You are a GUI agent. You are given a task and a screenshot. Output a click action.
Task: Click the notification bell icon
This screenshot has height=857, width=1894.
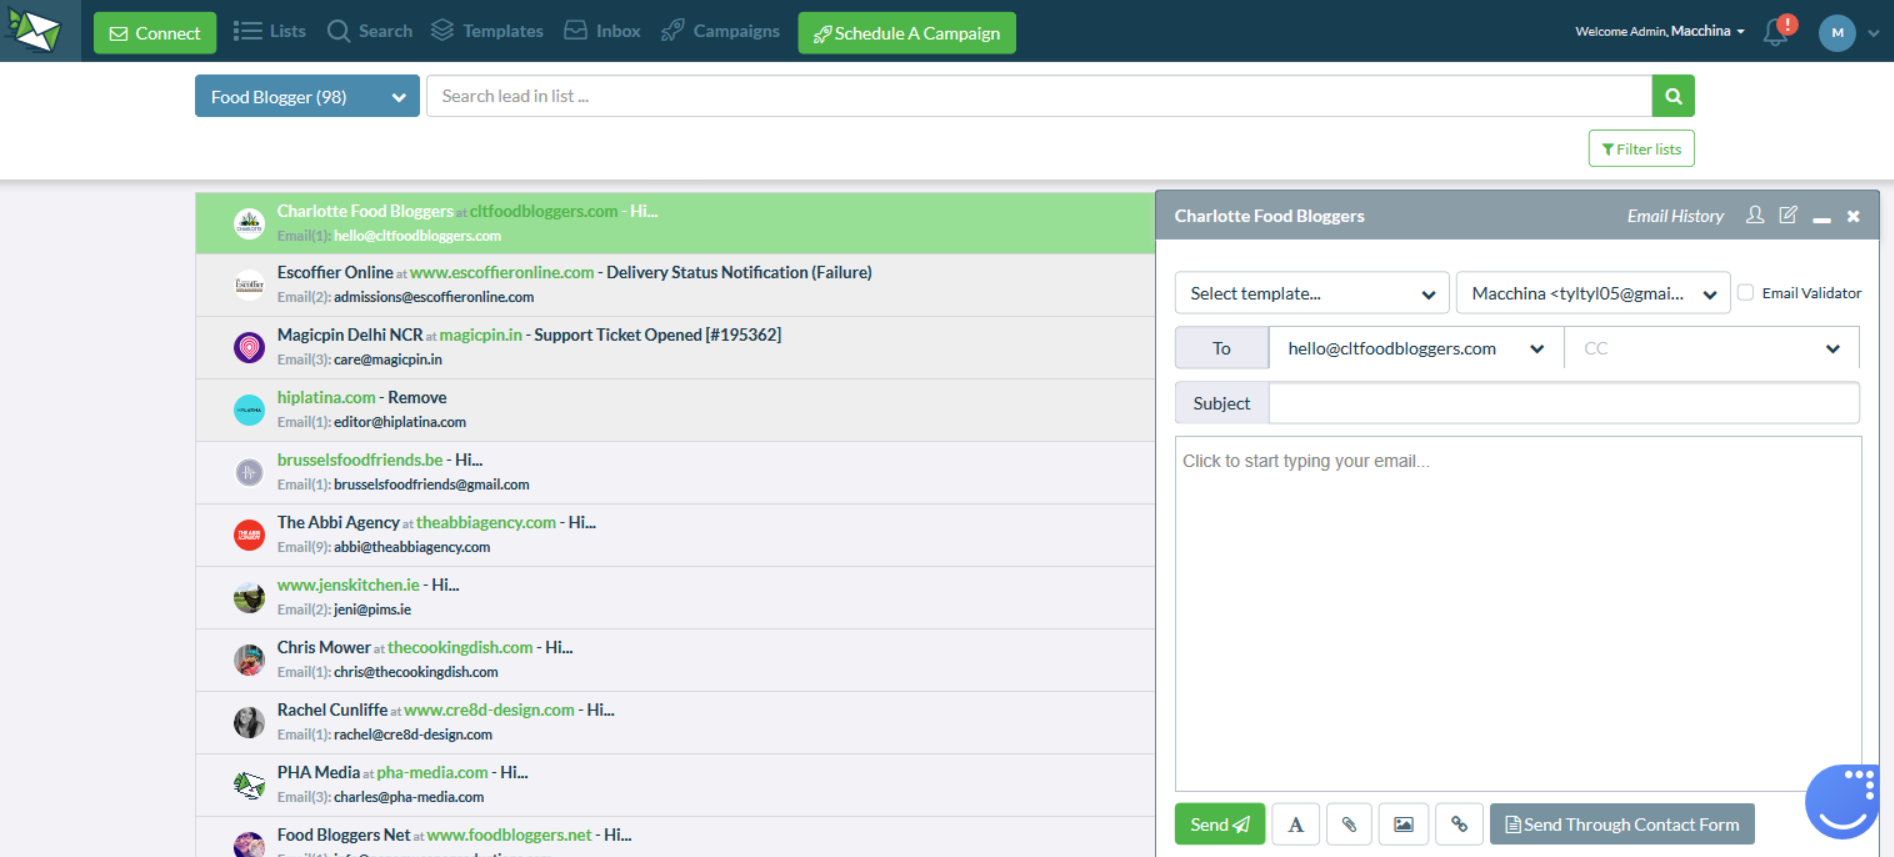coord(1776,32)
